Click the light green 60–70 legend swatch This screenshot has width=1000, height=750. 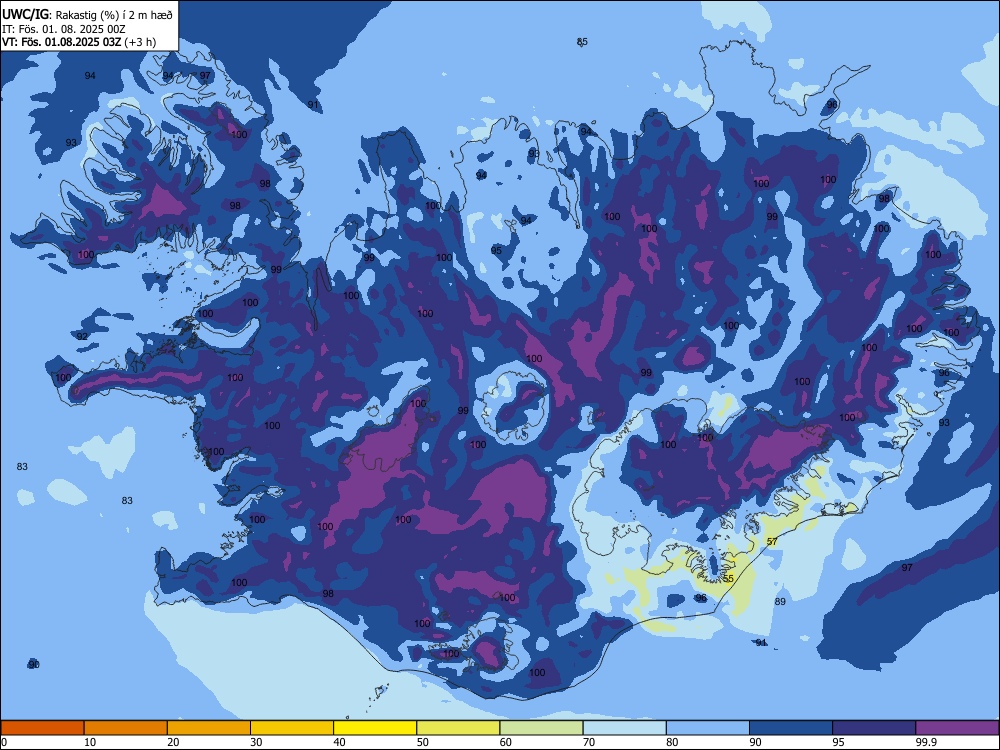point(541,728)
